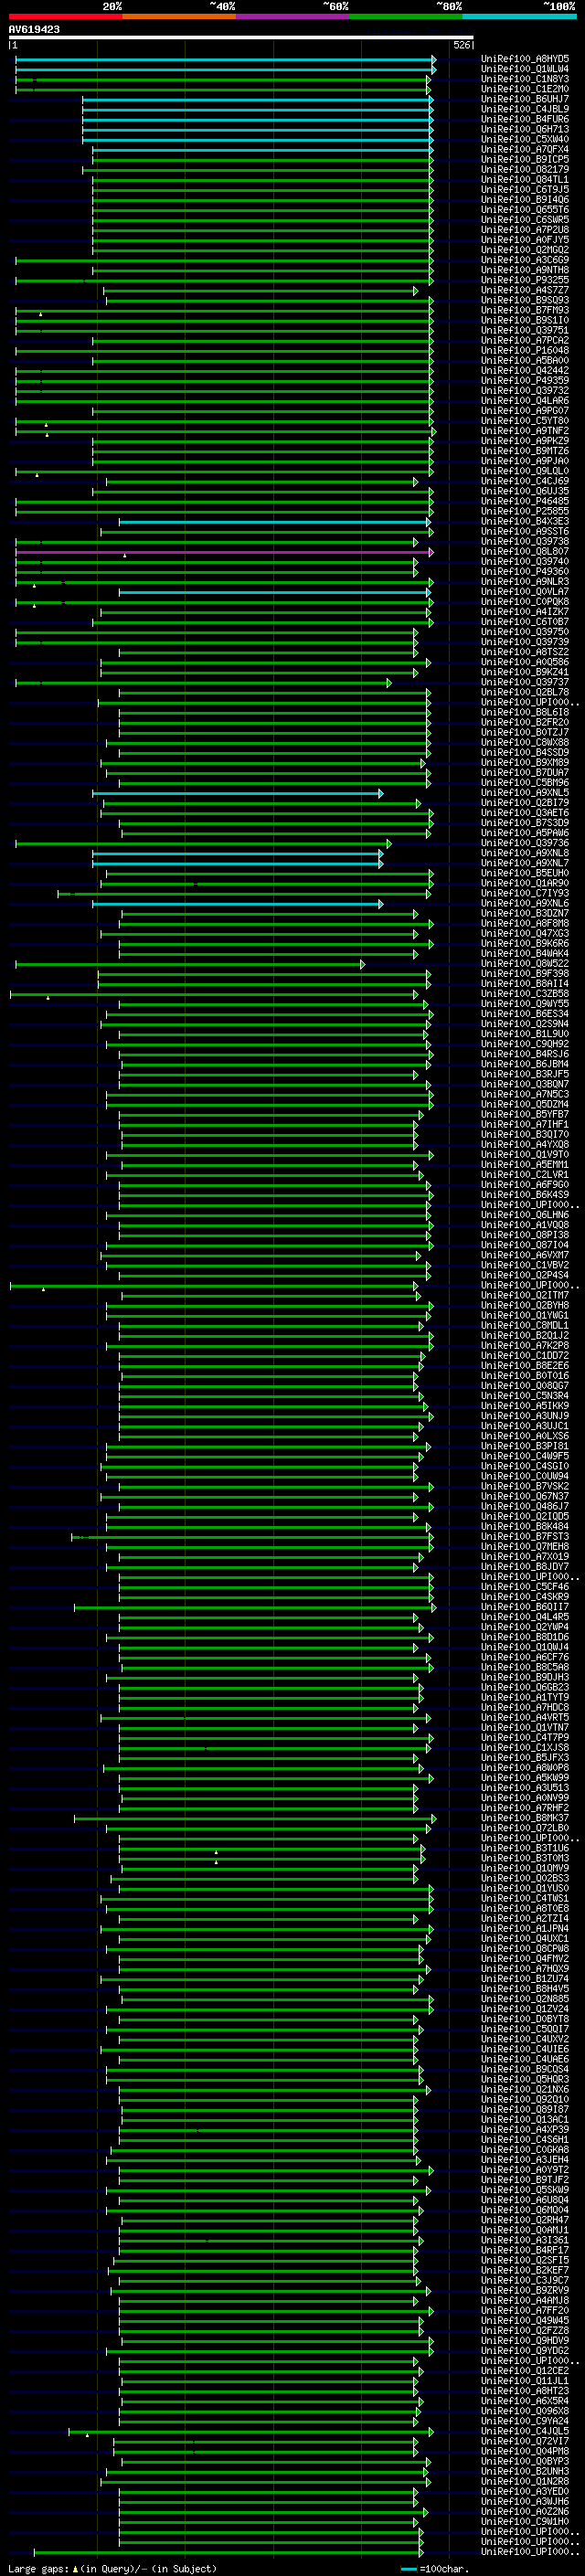
Task: Open the UniRef100_Q8L807 hit label
Action: 525,552
